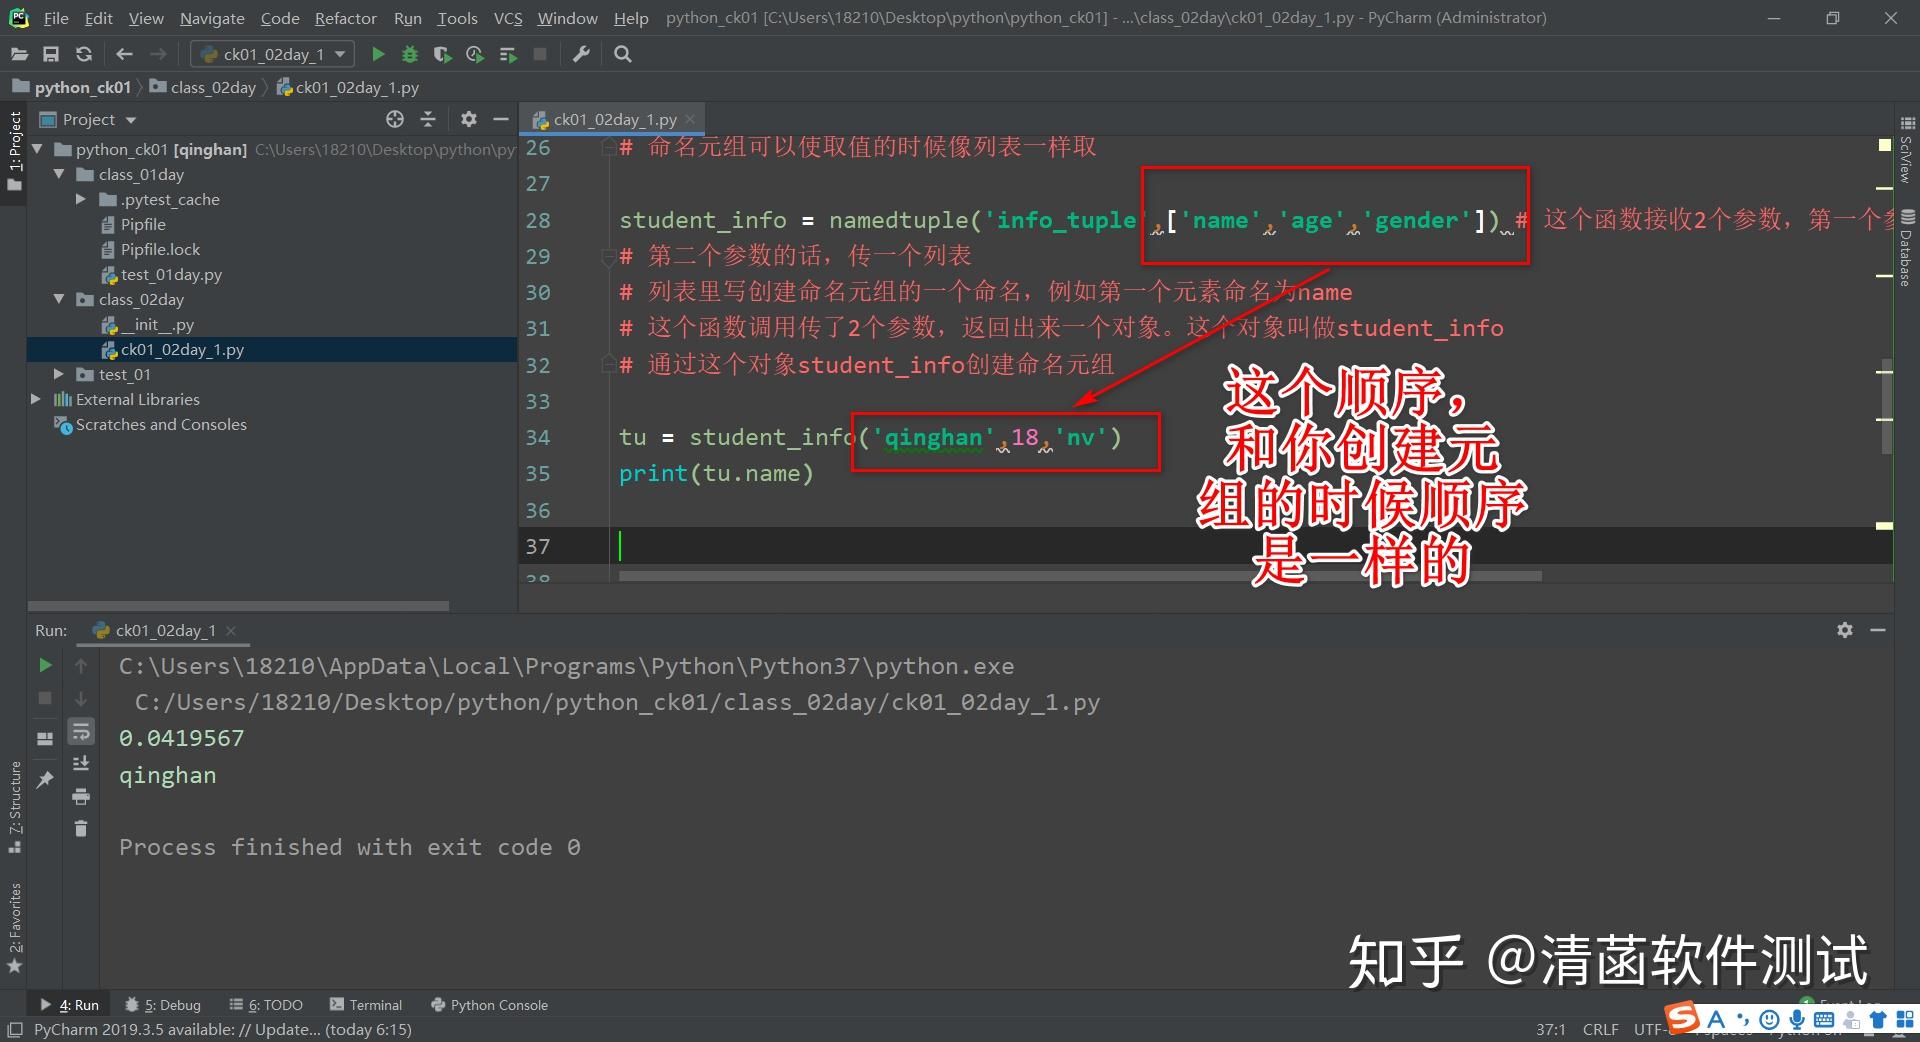Screen dimensions: 1920x1042
Task: Pin the Run tab with the pin icon
Action: coord(44,779)
